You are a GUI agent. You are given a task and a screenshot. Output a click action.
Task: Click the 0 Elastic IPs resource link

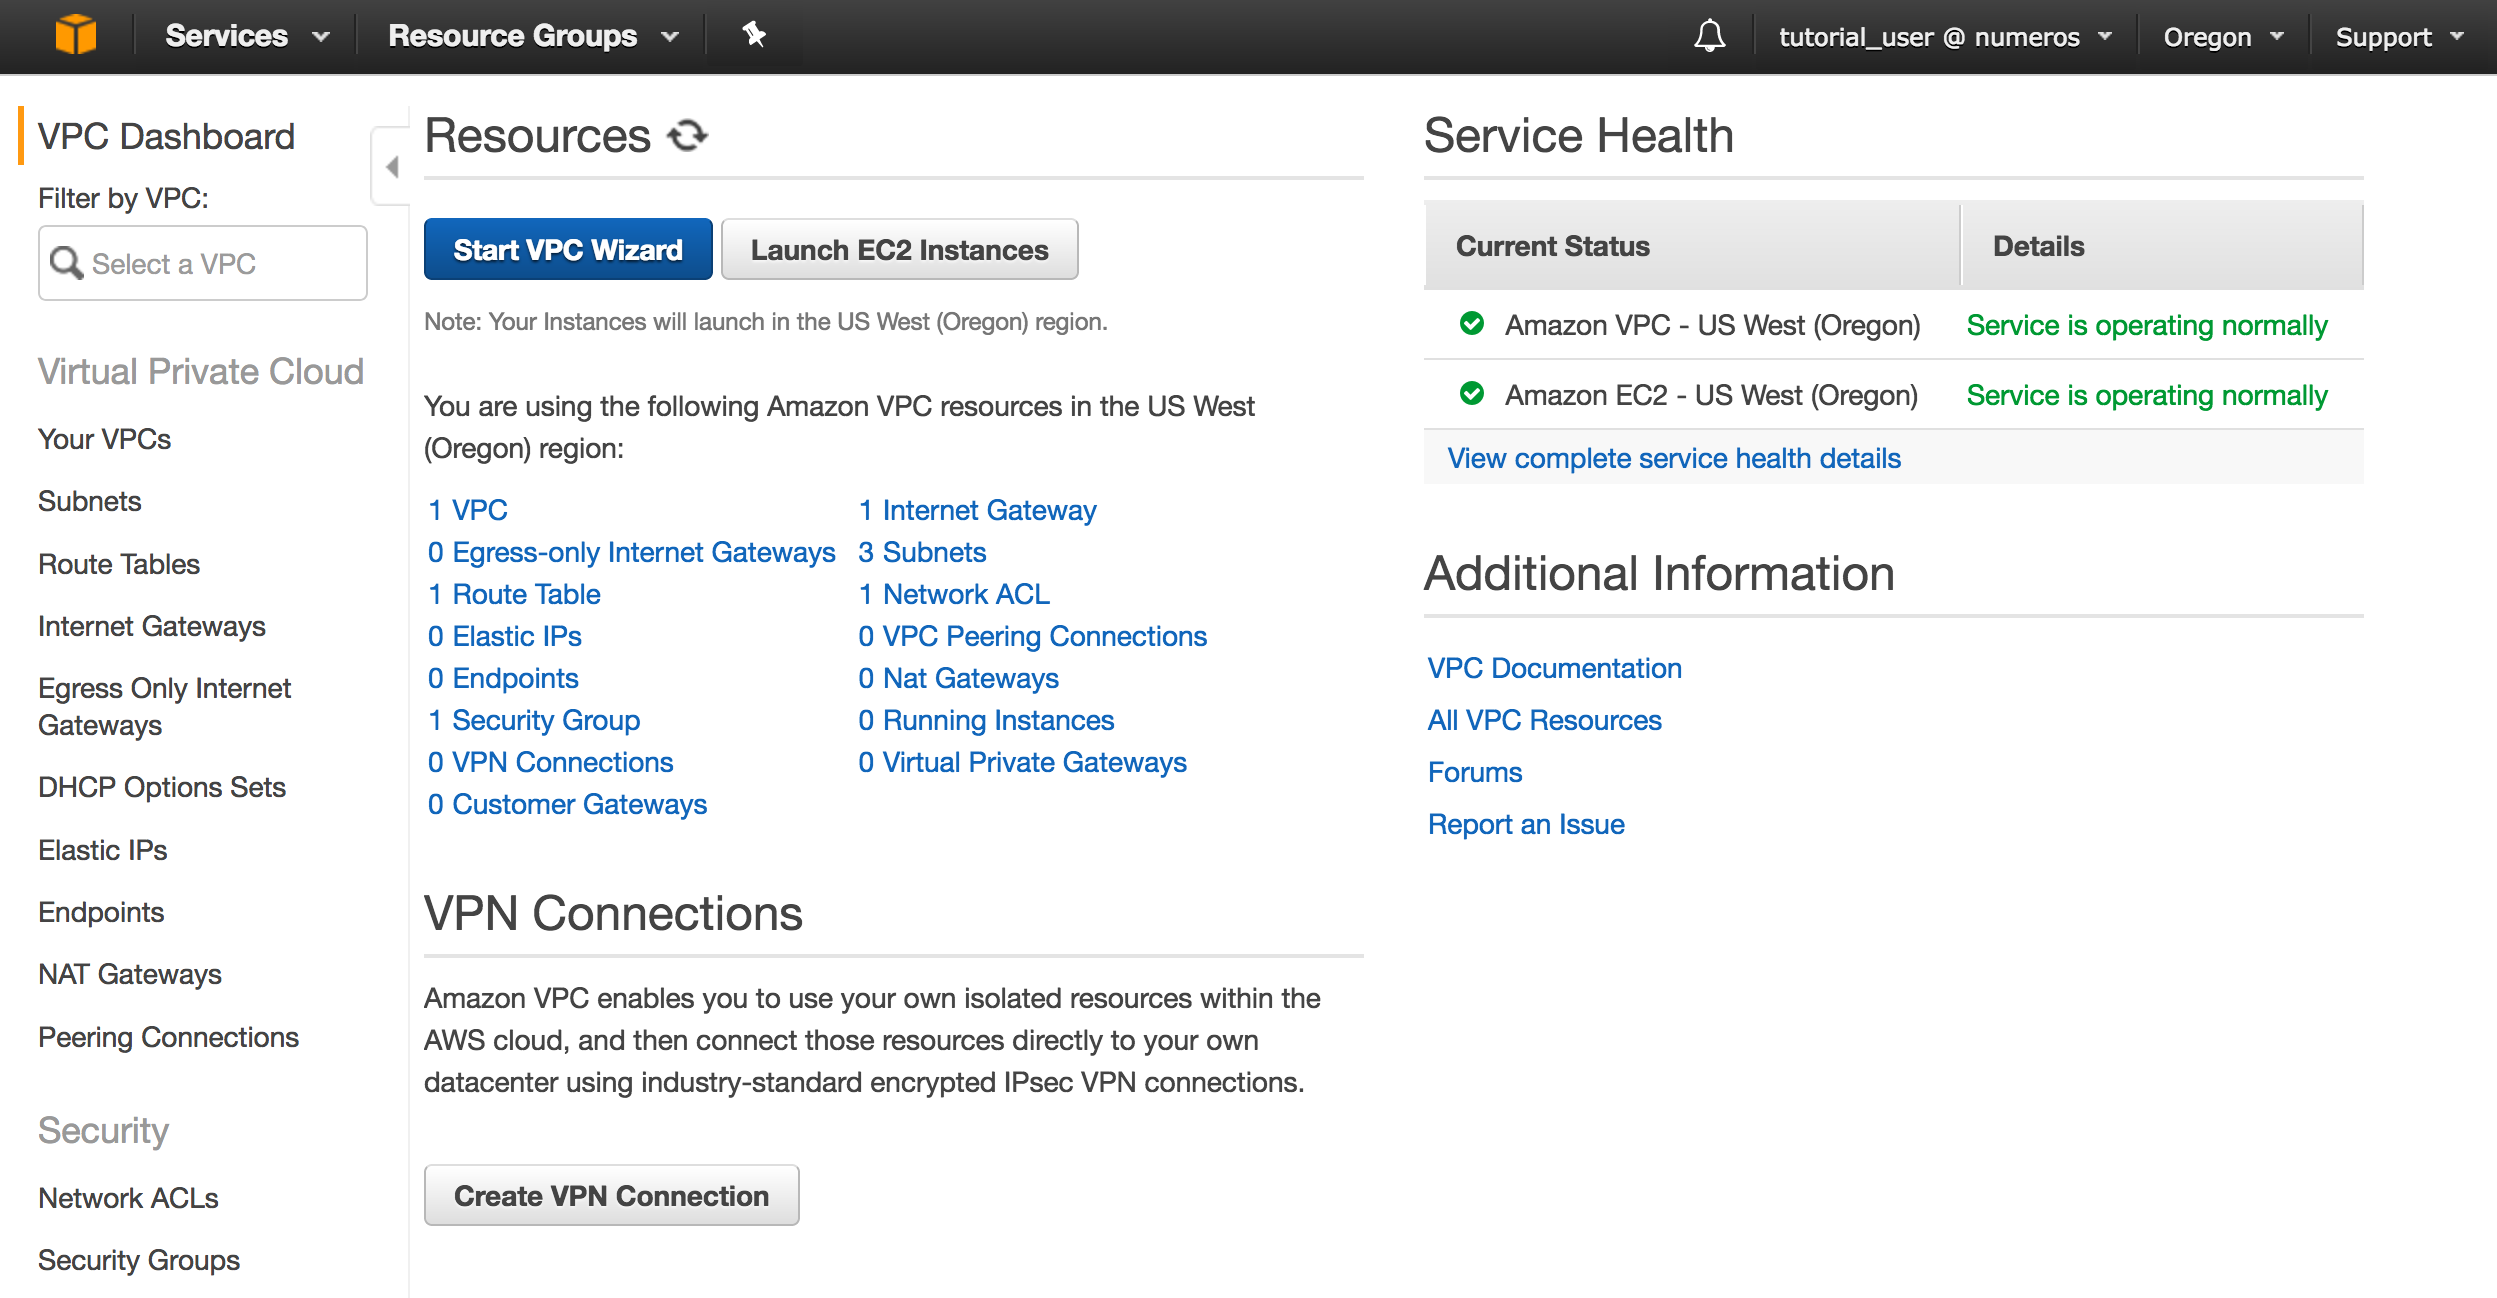tap(505, 636)
